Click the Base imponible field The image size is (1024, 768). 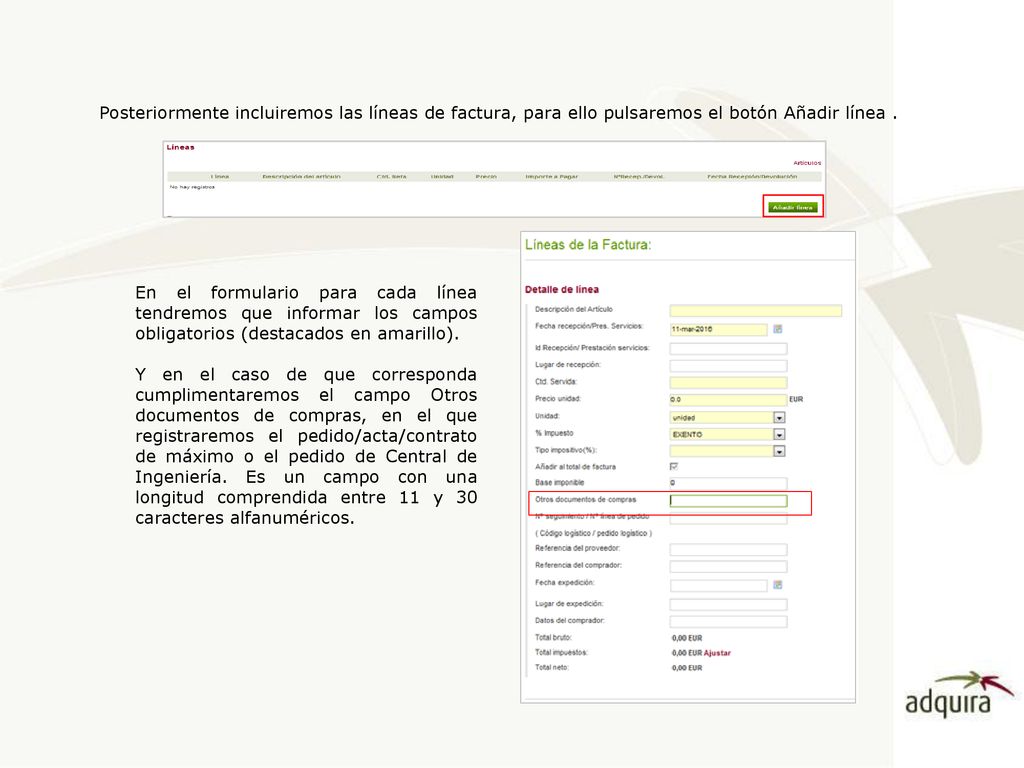(728, 483)
